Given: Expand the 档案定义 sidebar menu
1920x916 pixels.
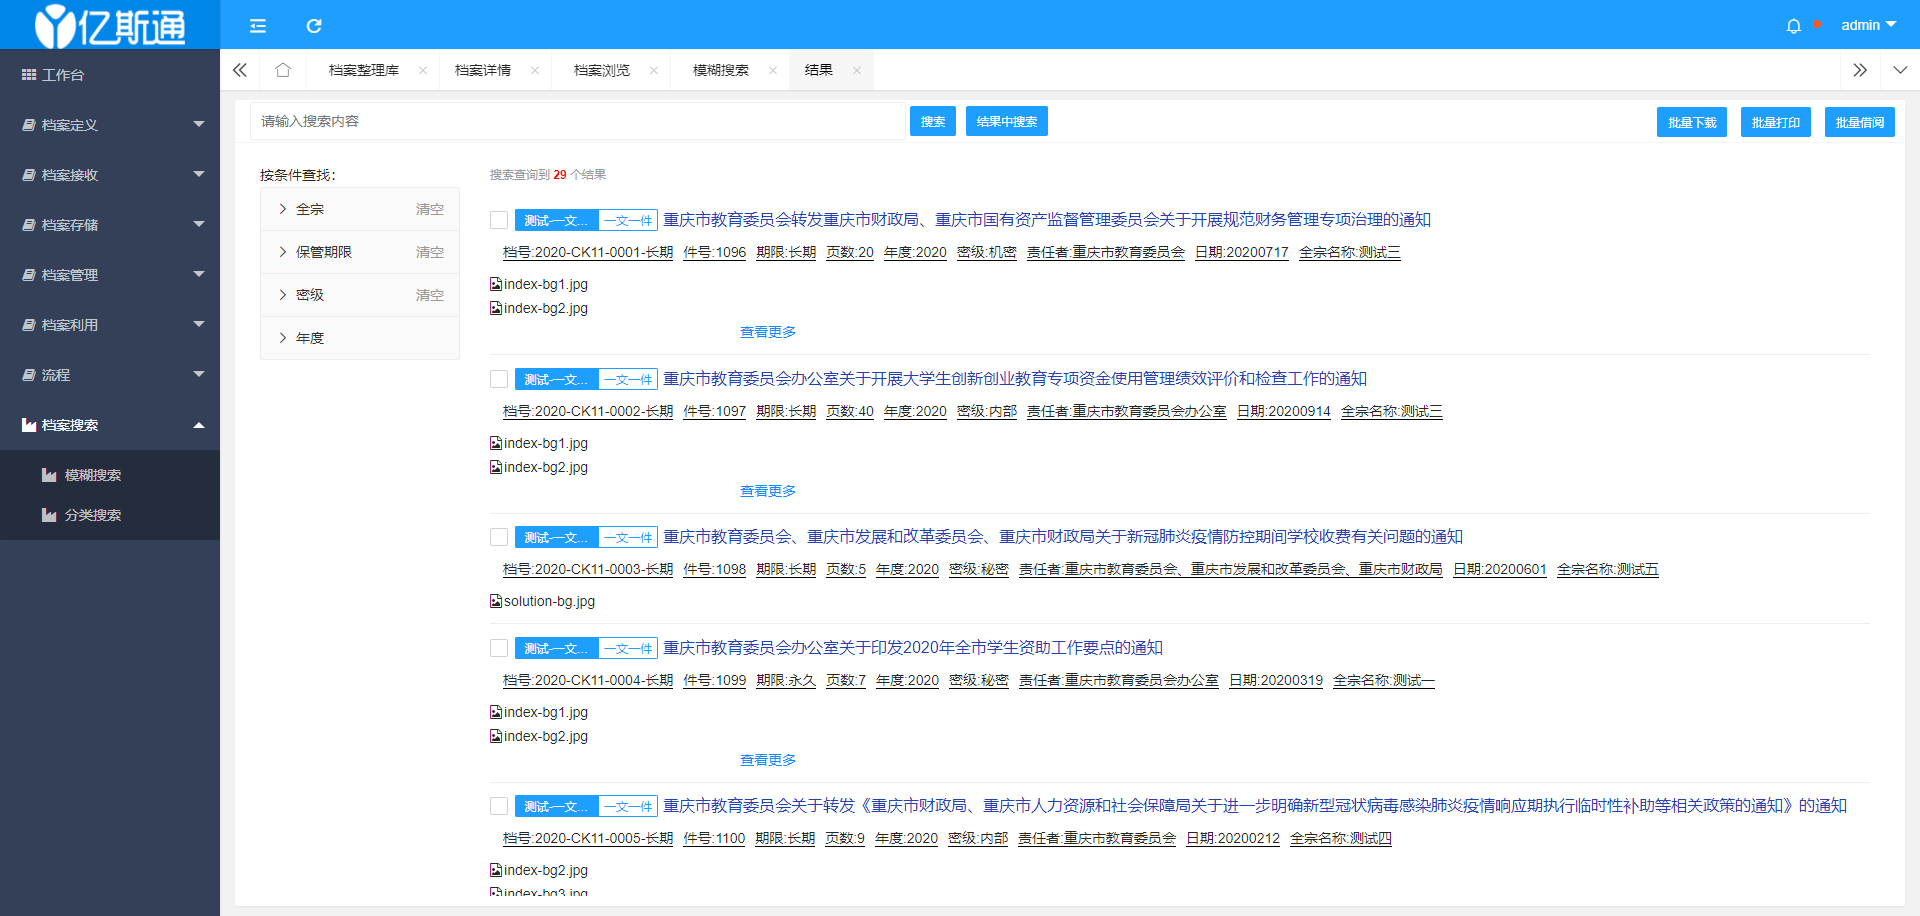Looking at the screenshot, I should [x=110, y=125].
